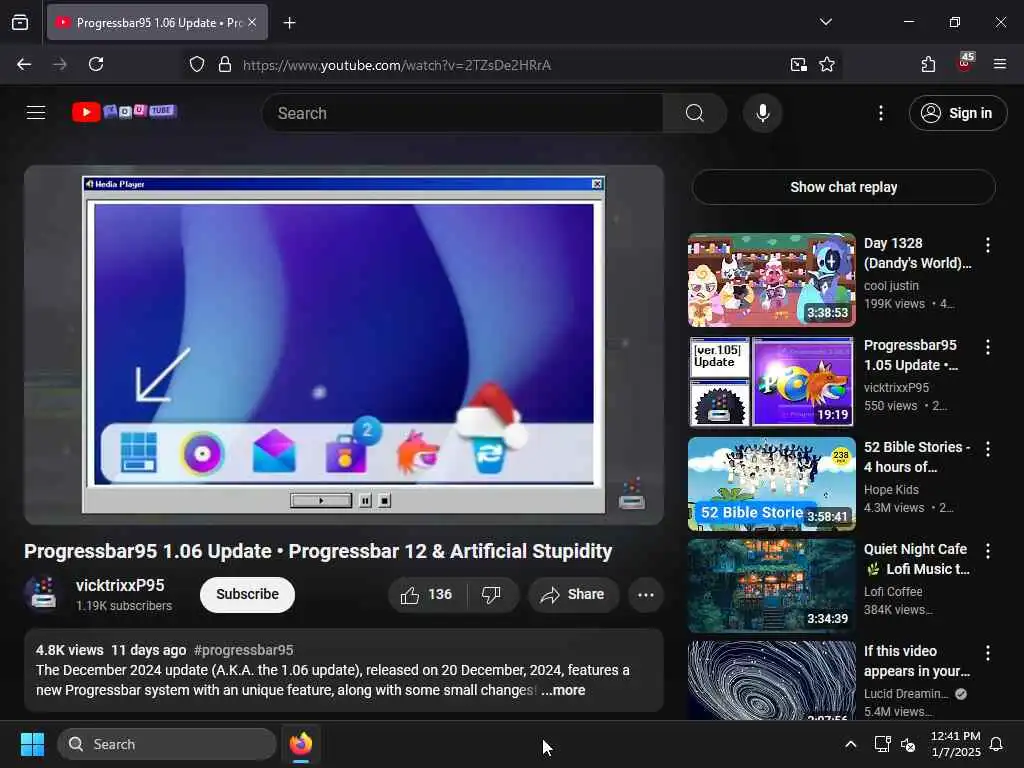Open menu for Progressbar95 1.05 Update video
This screenshot has height=768, width=1024.
tap(987, 347)
